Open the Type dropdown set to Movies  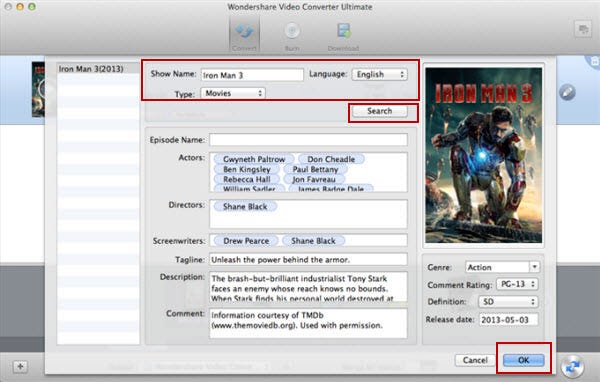pyautogui.click(x=233, y=93)
